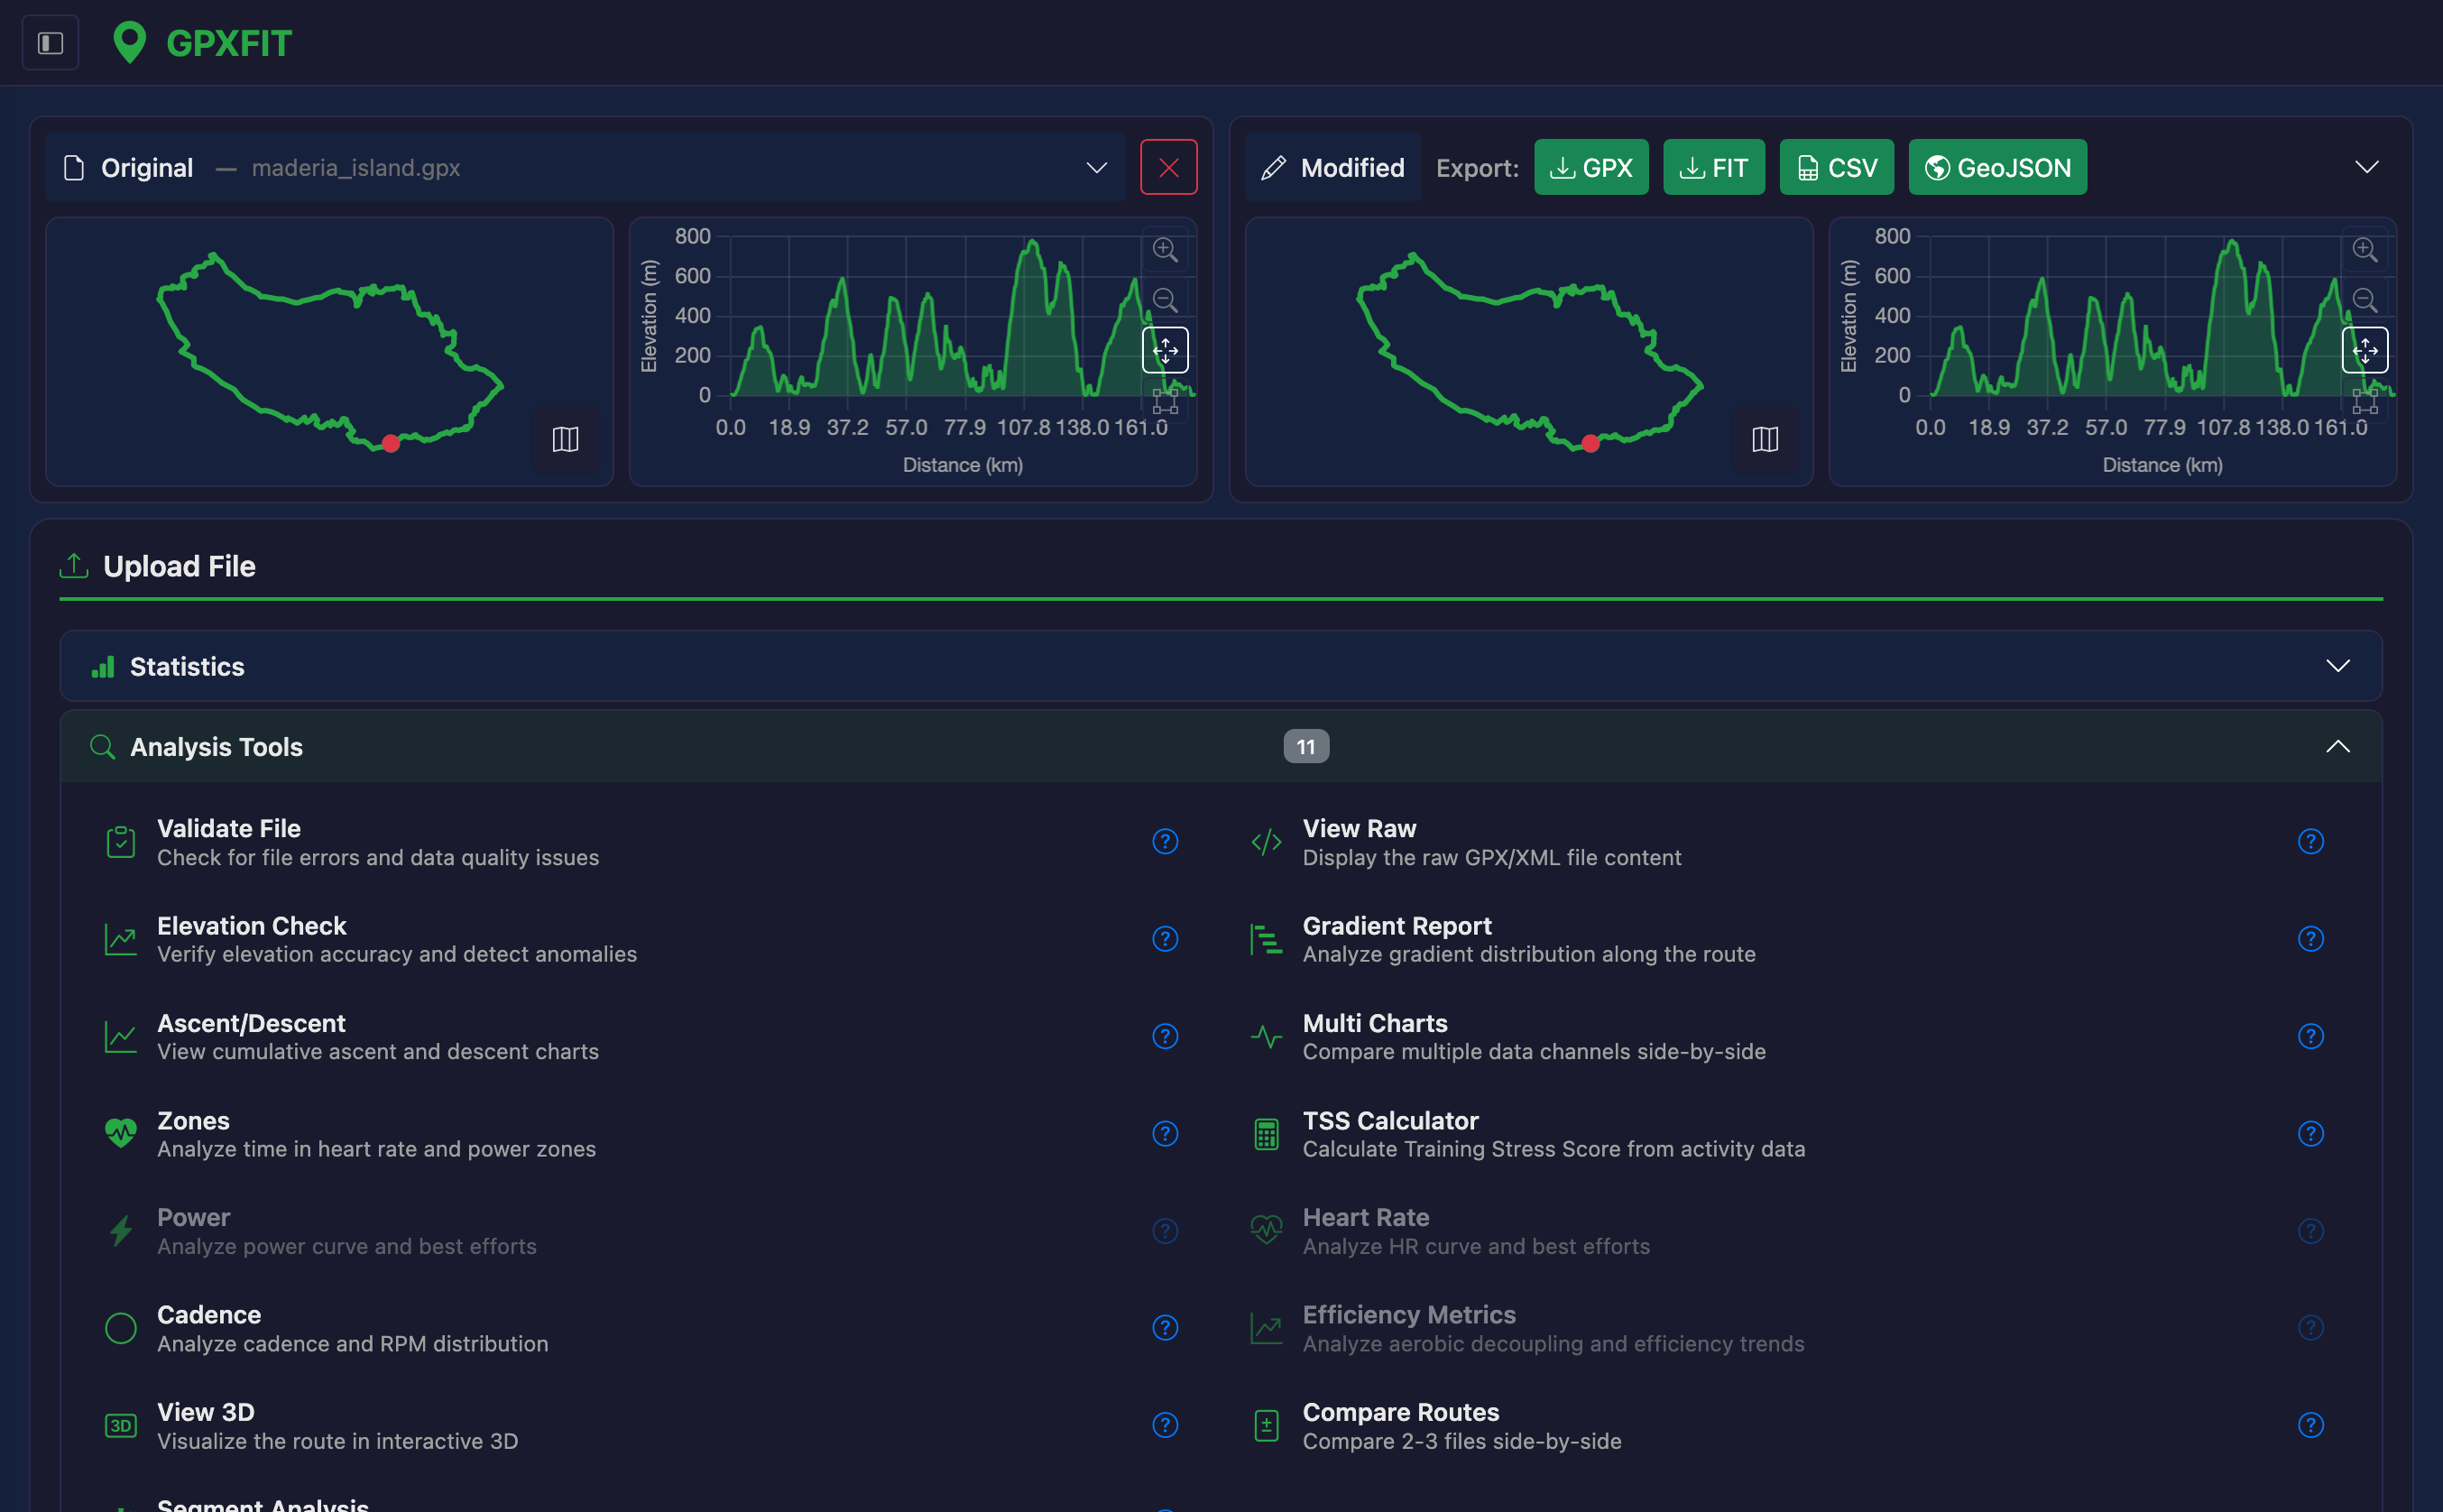The height and width of the screenshot is (1512, 2443).
Task: Open the map layers icon on the modified route map
Action: (x=1766, y=439)
